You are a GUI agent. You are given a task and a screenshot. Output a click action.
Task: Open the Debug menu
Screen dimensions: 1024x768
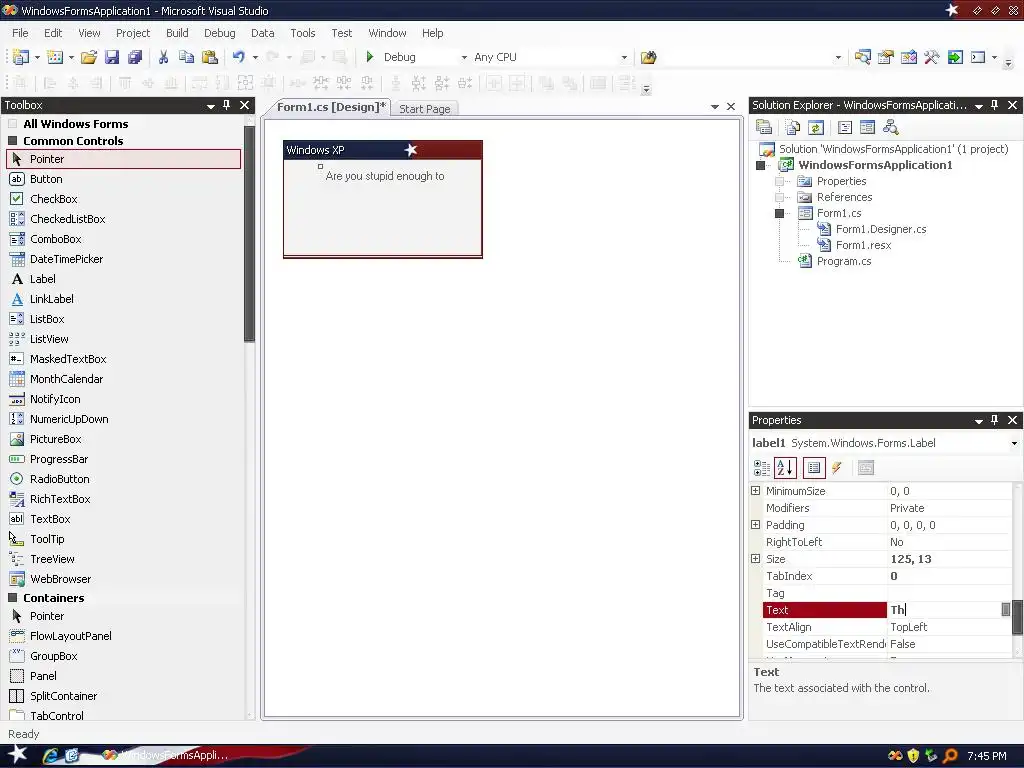[219, 33]
